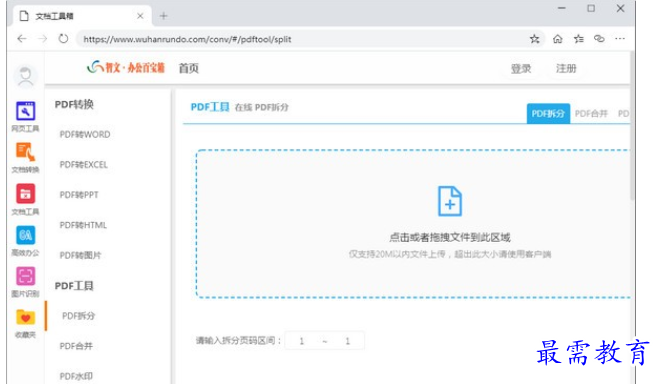Screen dimensions: 658x384
Task: Switch to the PDF拆分 tab
Action: click(548, 114)
